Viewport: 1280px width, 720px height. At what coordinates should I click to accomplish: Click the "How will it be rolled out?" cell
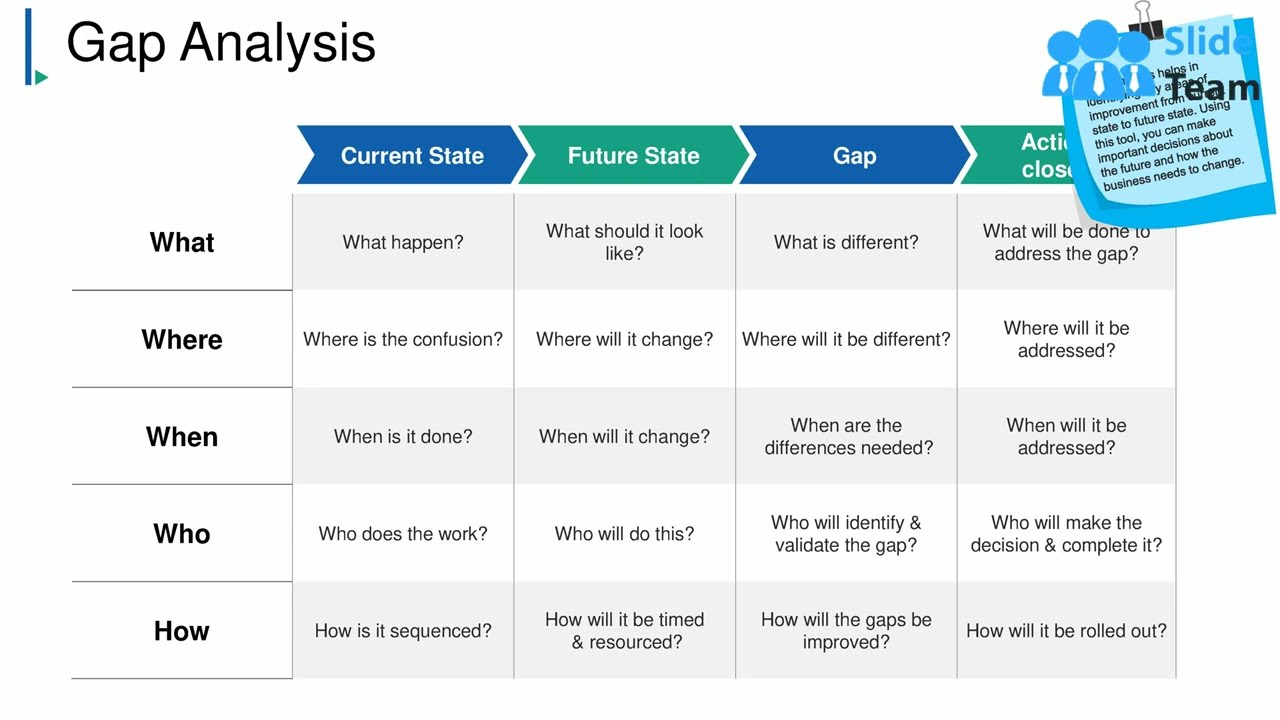click(1066, 631)
